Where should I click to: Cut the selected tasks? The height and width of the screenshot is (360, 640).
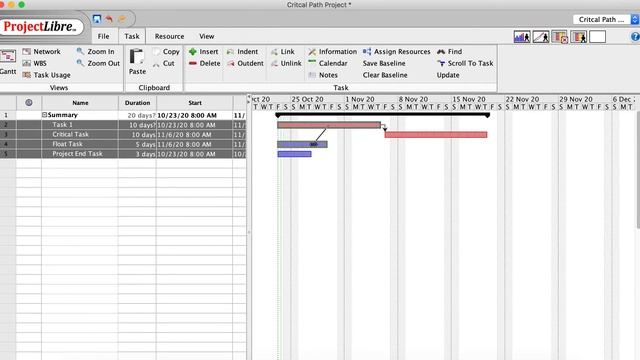[164, 63]
